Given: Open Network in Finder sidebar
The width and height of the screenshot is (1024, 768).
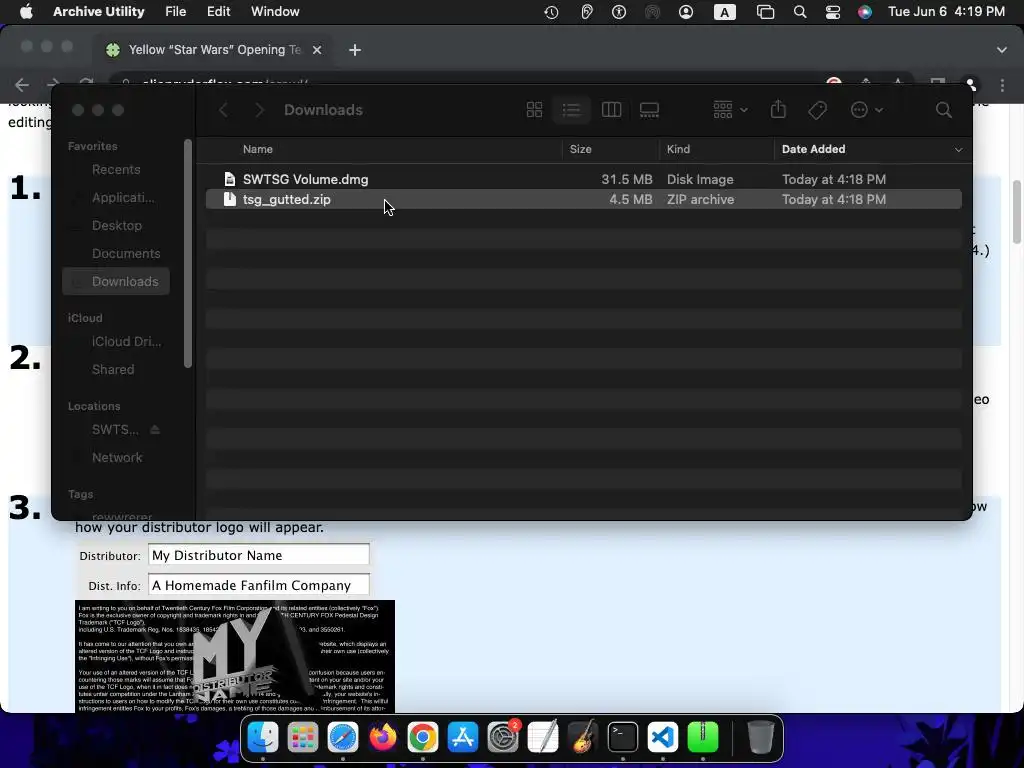Looking at the screenshot, I should [x=116, y=458].
